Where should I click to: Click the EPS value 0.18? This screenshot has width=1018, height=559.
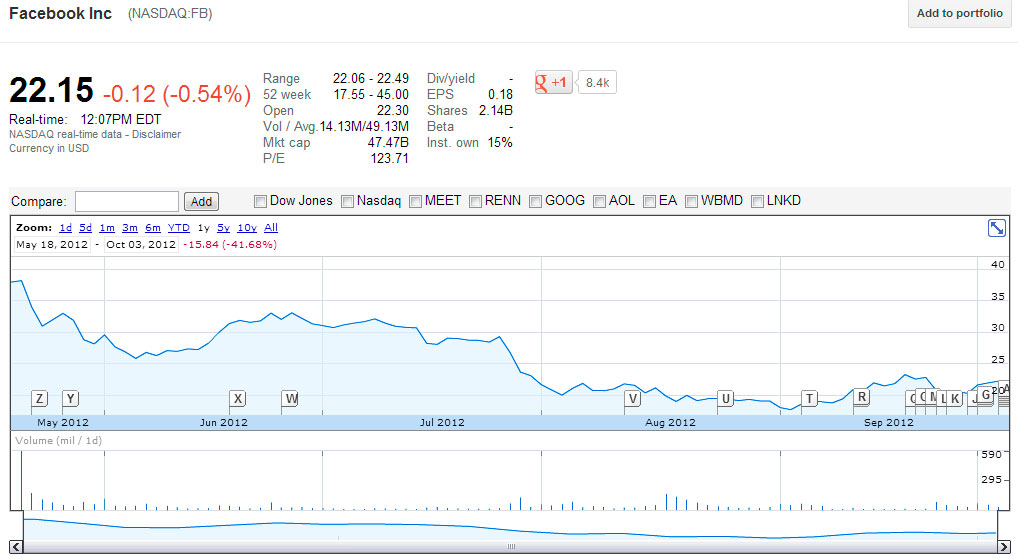(x=501, y=95)
